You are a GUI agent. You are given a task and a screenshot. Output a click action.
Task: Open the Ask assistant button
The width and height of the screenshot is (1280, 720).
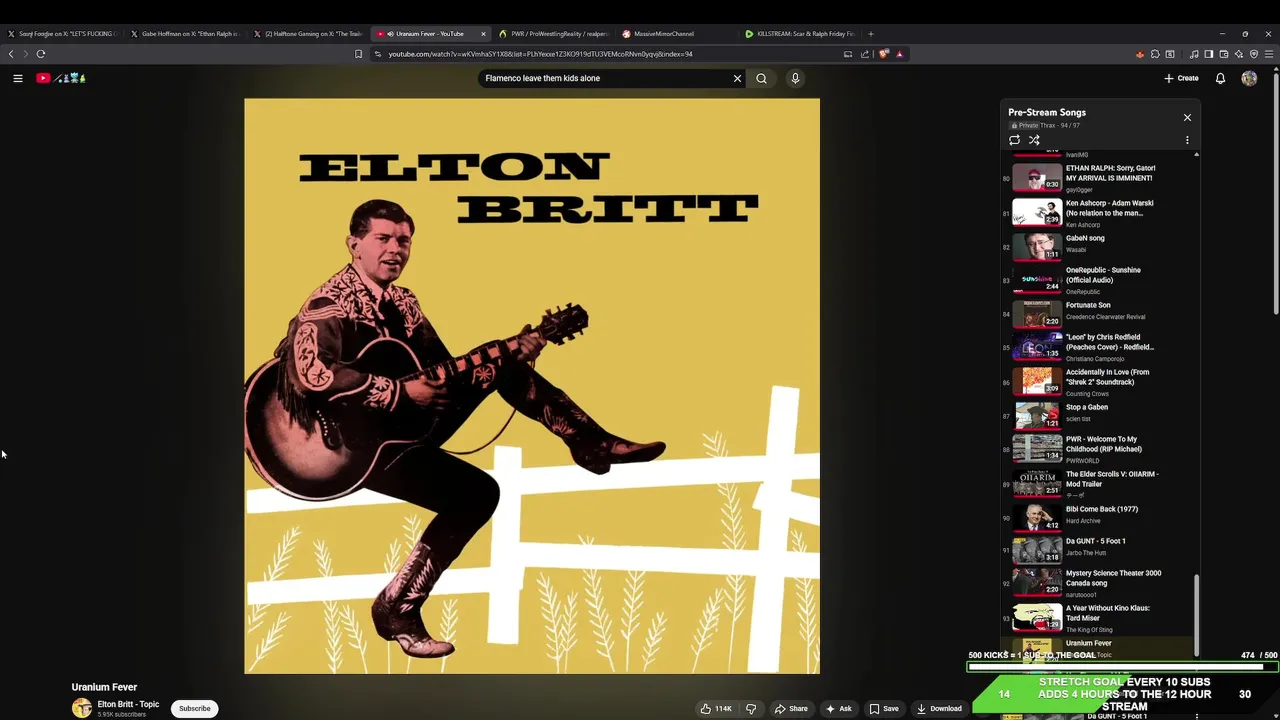coord(838,708)
